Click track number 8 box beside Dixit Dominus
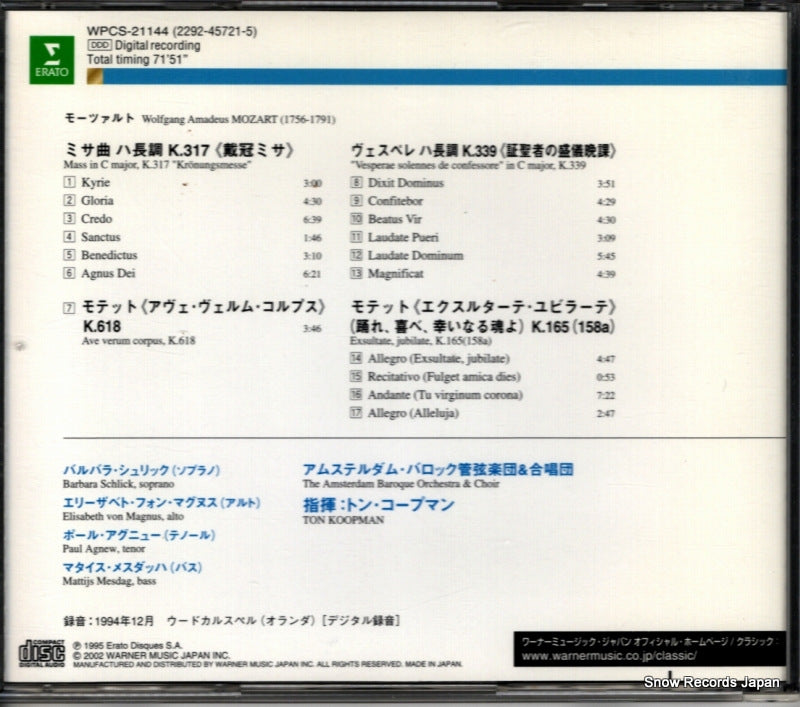The image size is (800, 707). pyautogui.click(x=356, y=183)
